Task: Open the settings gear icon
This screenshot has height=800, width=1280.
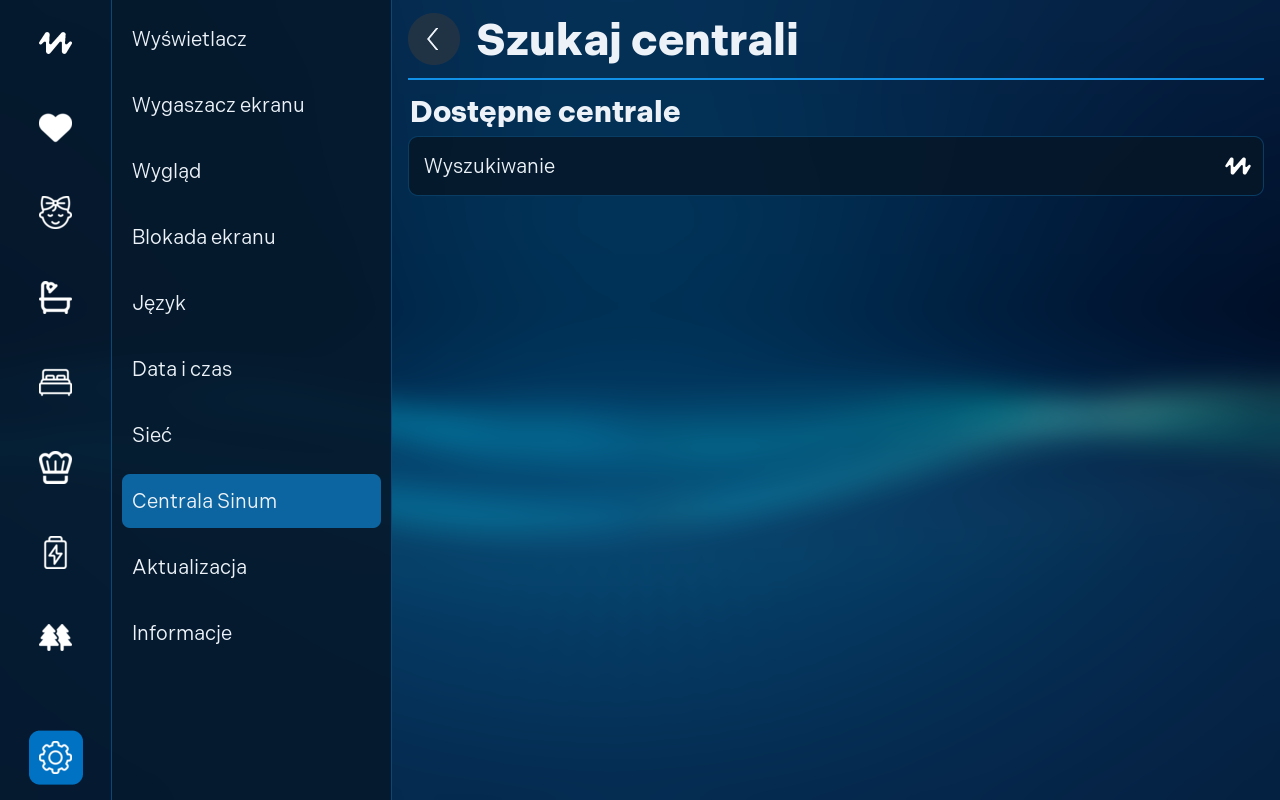Action: tap(56, 758)
